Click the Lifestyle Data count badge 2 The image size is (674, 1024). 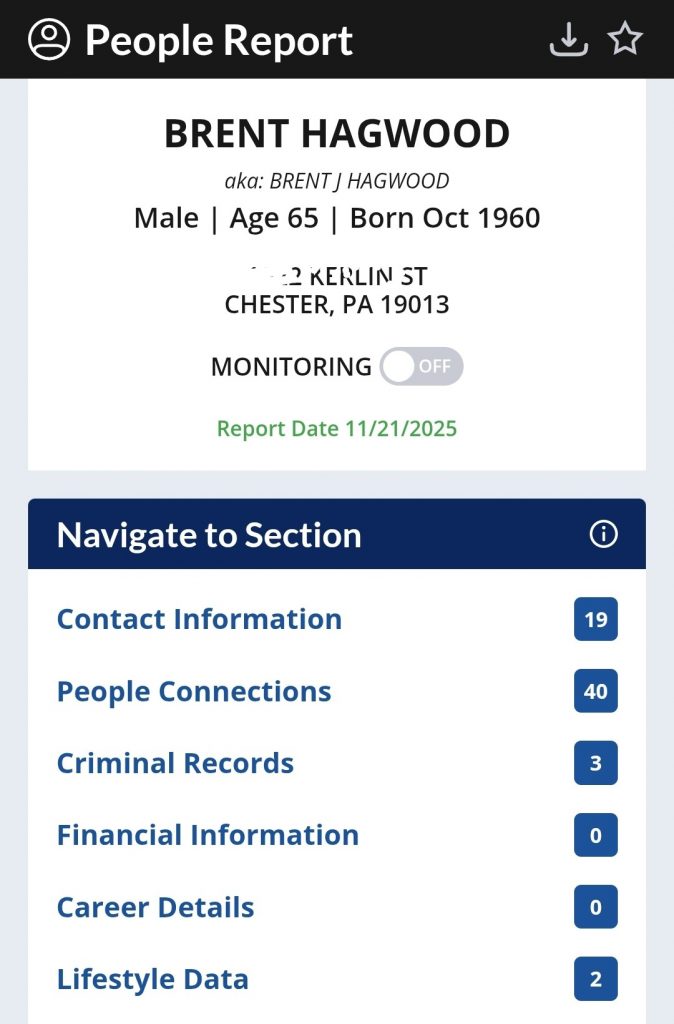(x=596, y=979)
